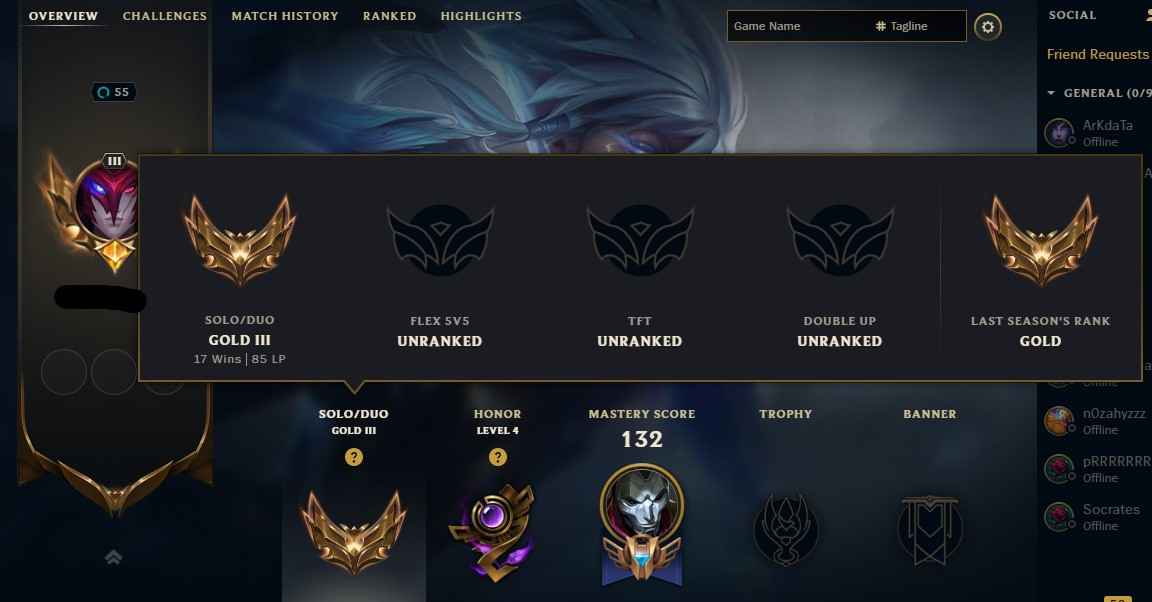Viewport: 1152px width, 602px height.
Task: Click the Solo/Duo emblem below the tooltip
Action: pyautogui.click(x=354, y=531)
